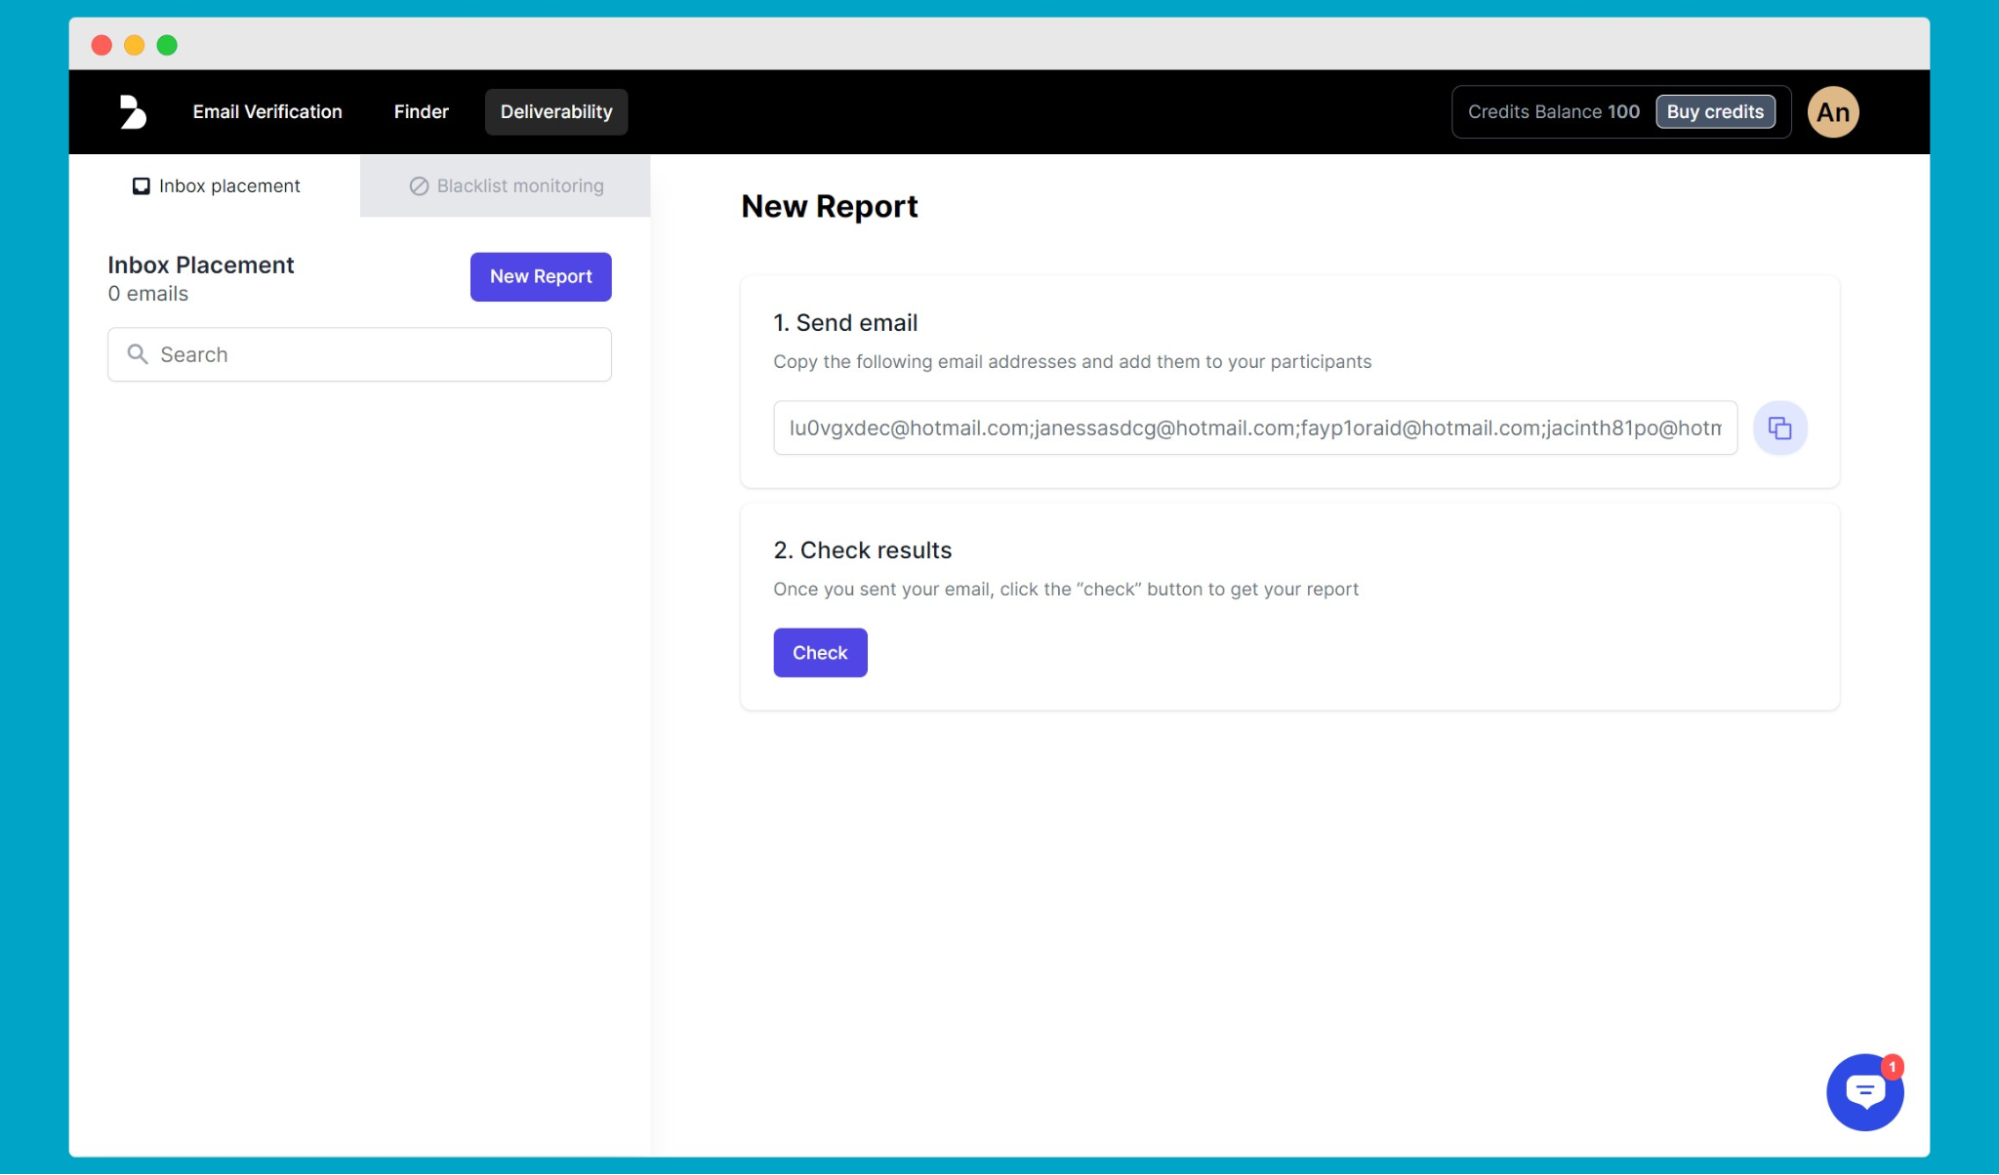1999x1175 pixels.
Task: Click the email addresses input field
Action: click(x=1253, y=427)
